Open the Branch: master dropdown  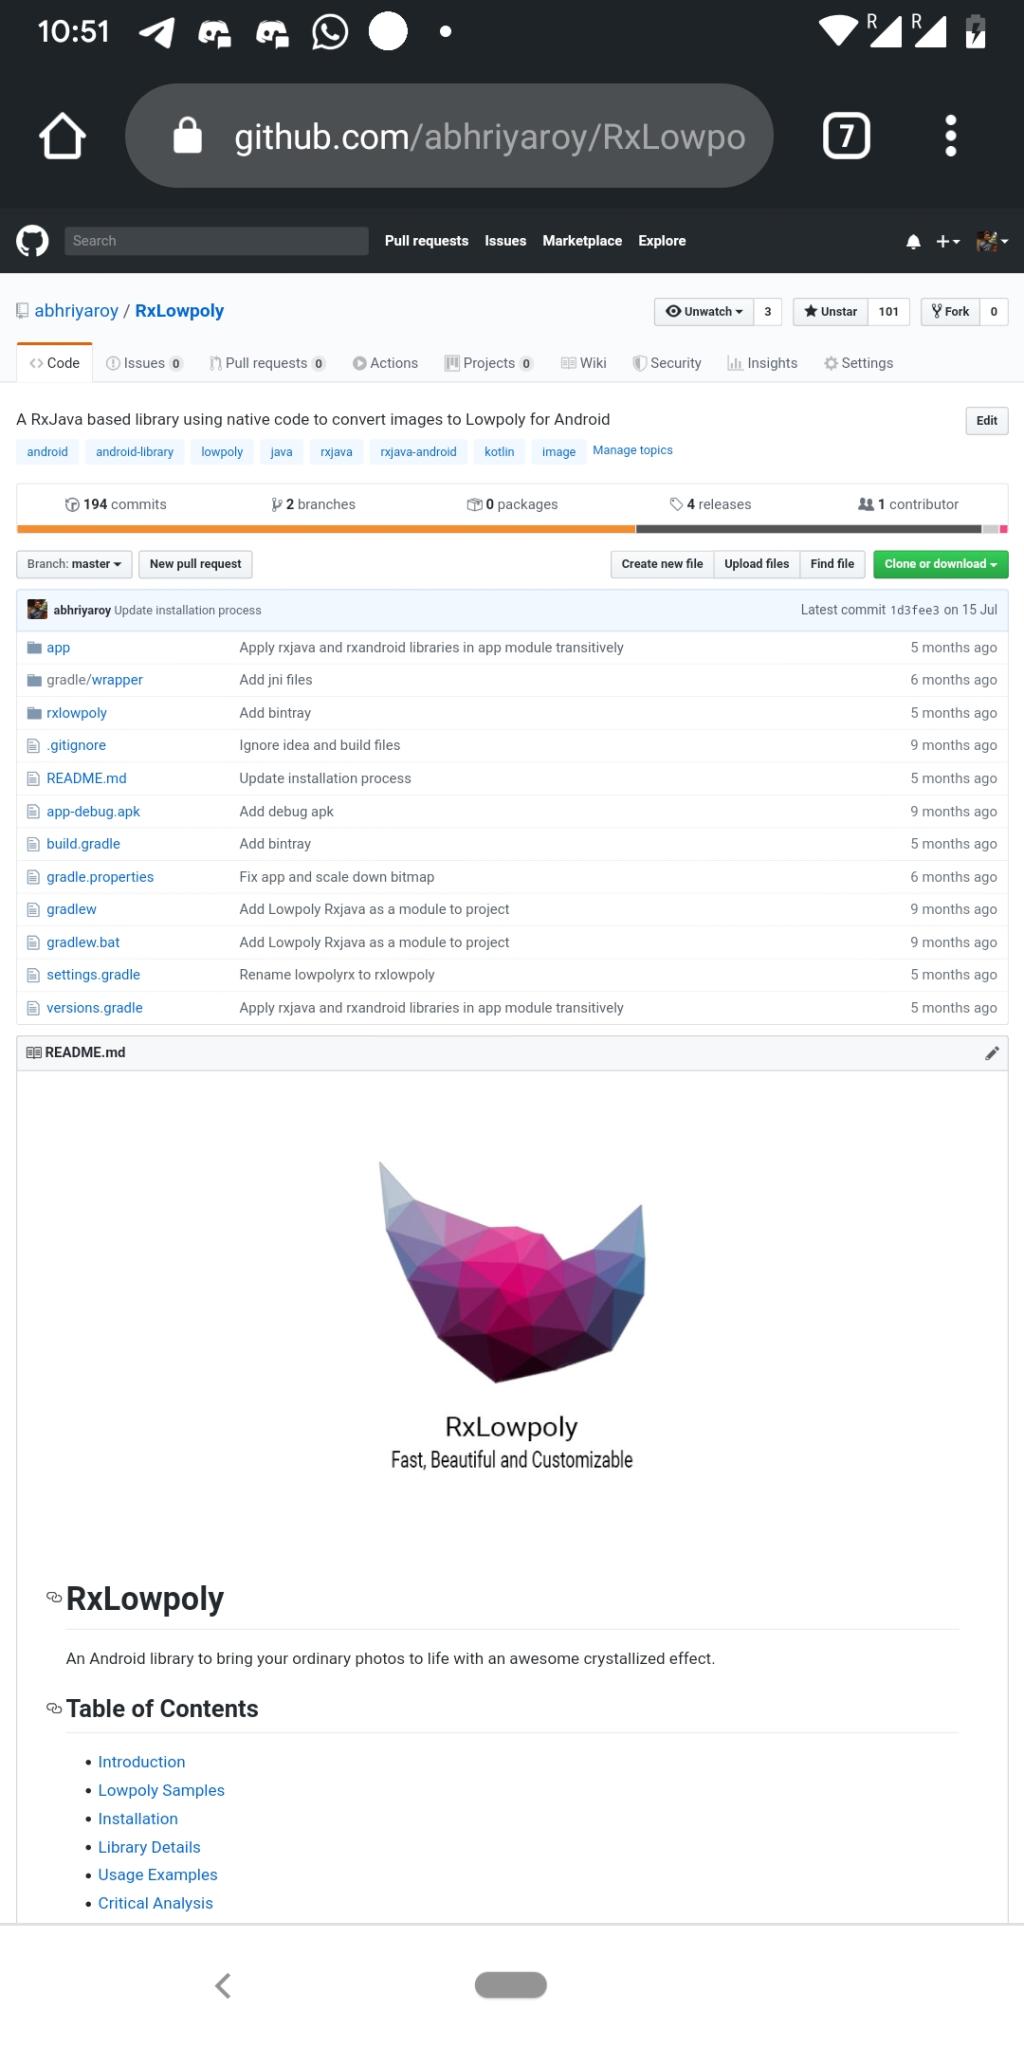pyautogui.click(x=74, y=564)
